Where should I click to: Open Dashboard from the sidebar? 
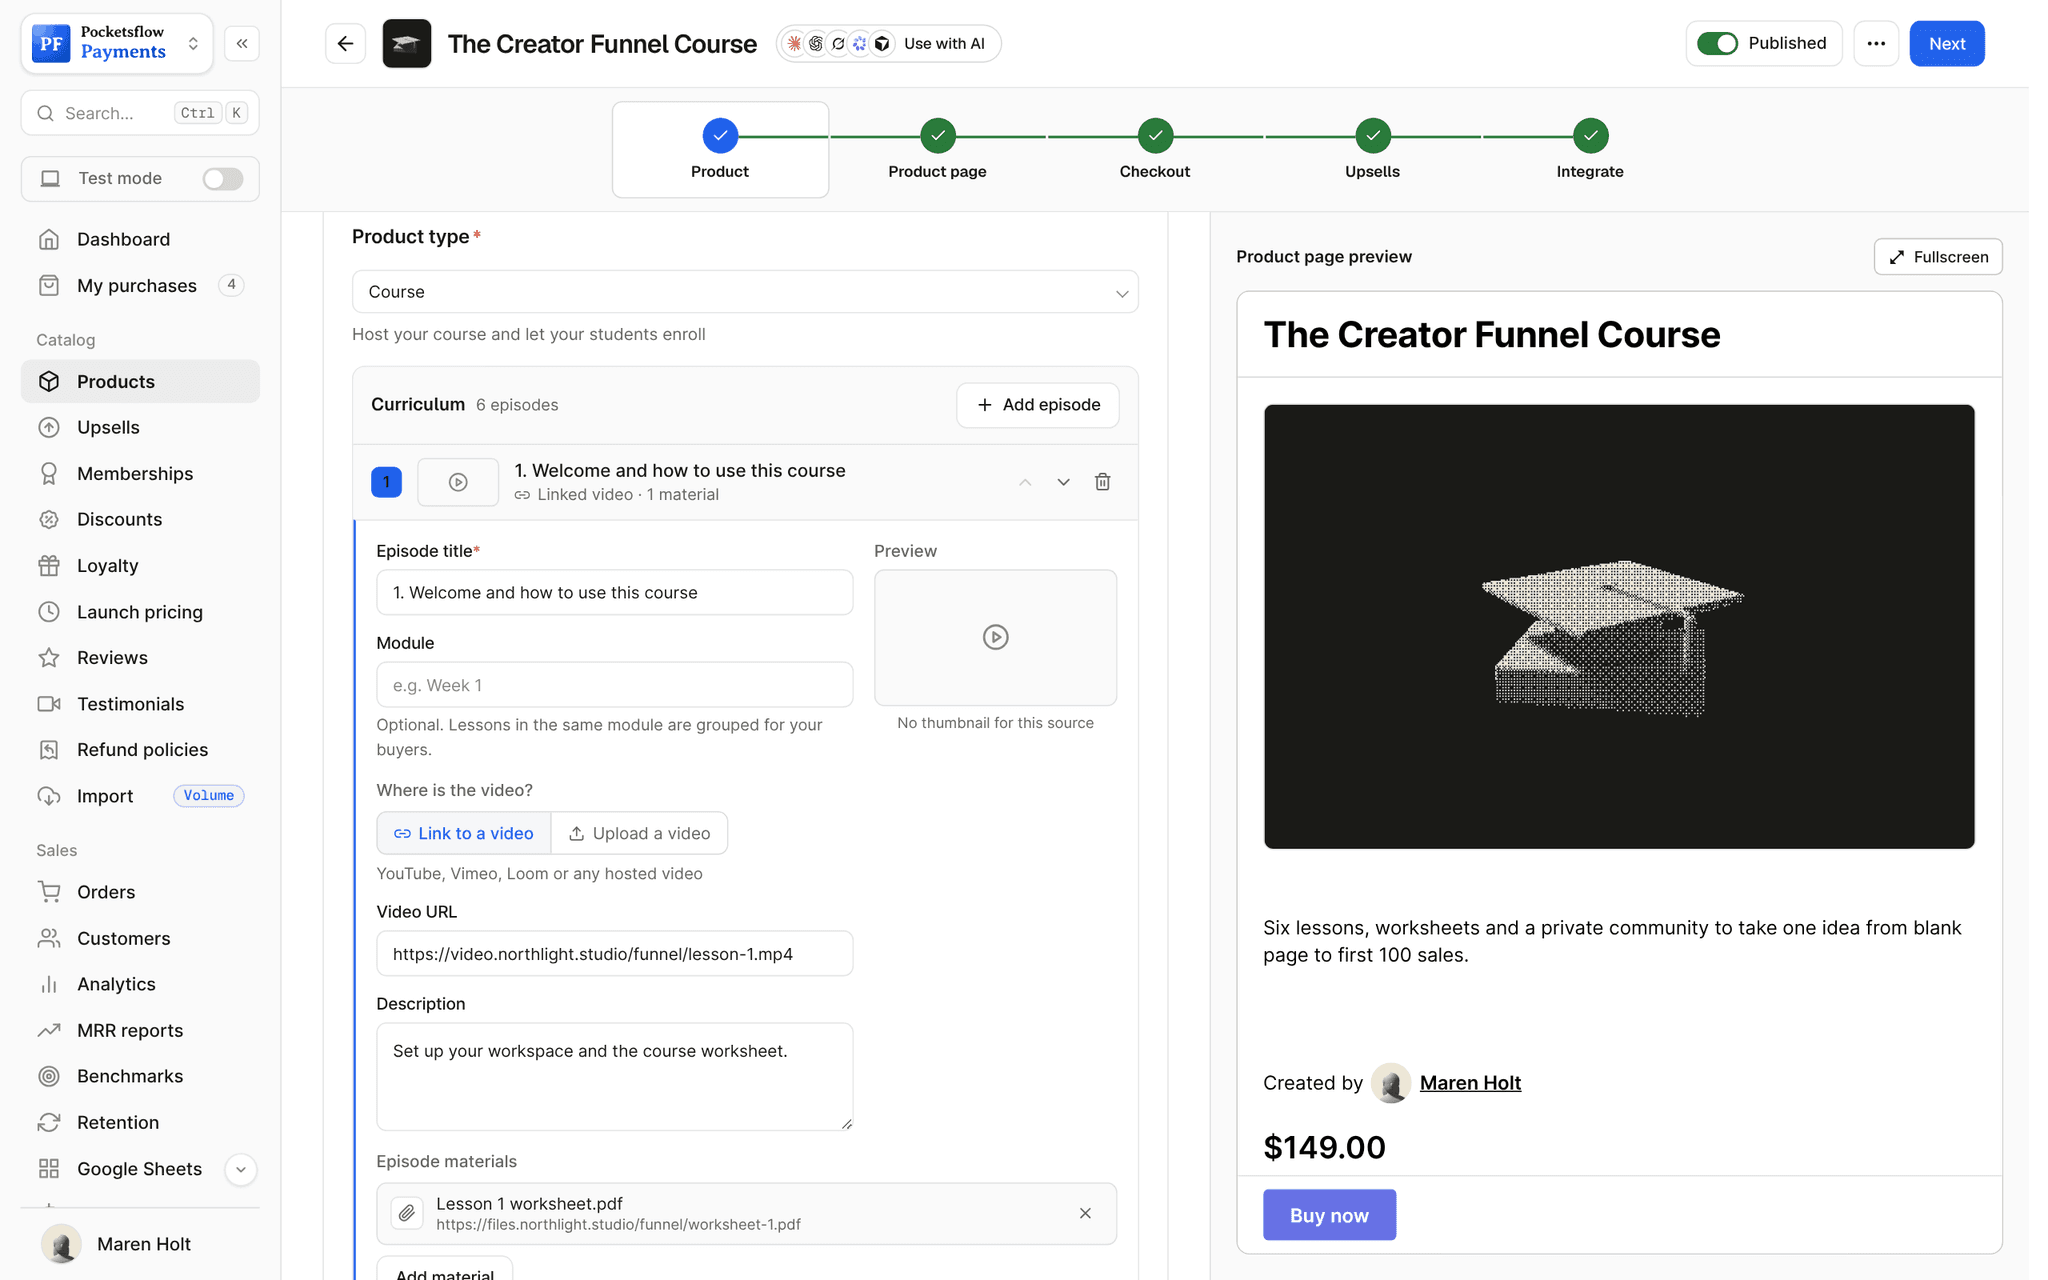click(x=140, y=239)
